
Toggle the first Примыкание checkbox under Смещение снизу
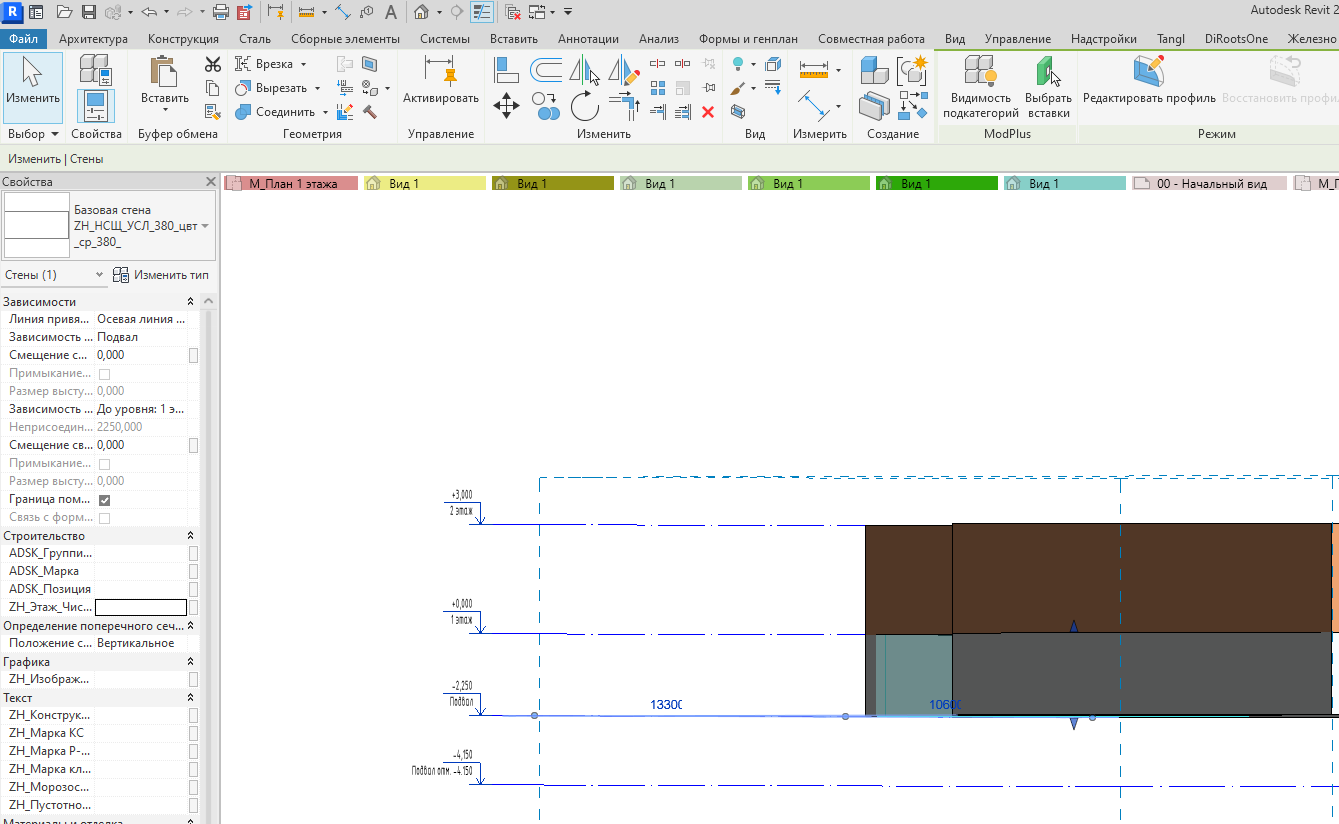click(104, 373)
